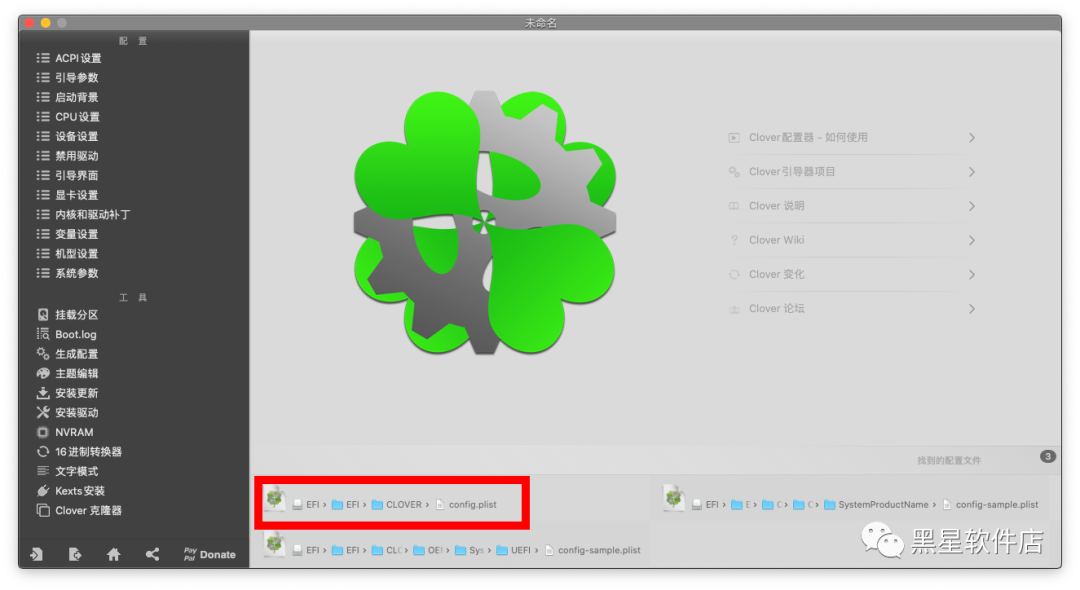Screen dimensions: 1080x590
Task: Click the export configuration icon in bottom bar
Action: [x=75, y=554]
